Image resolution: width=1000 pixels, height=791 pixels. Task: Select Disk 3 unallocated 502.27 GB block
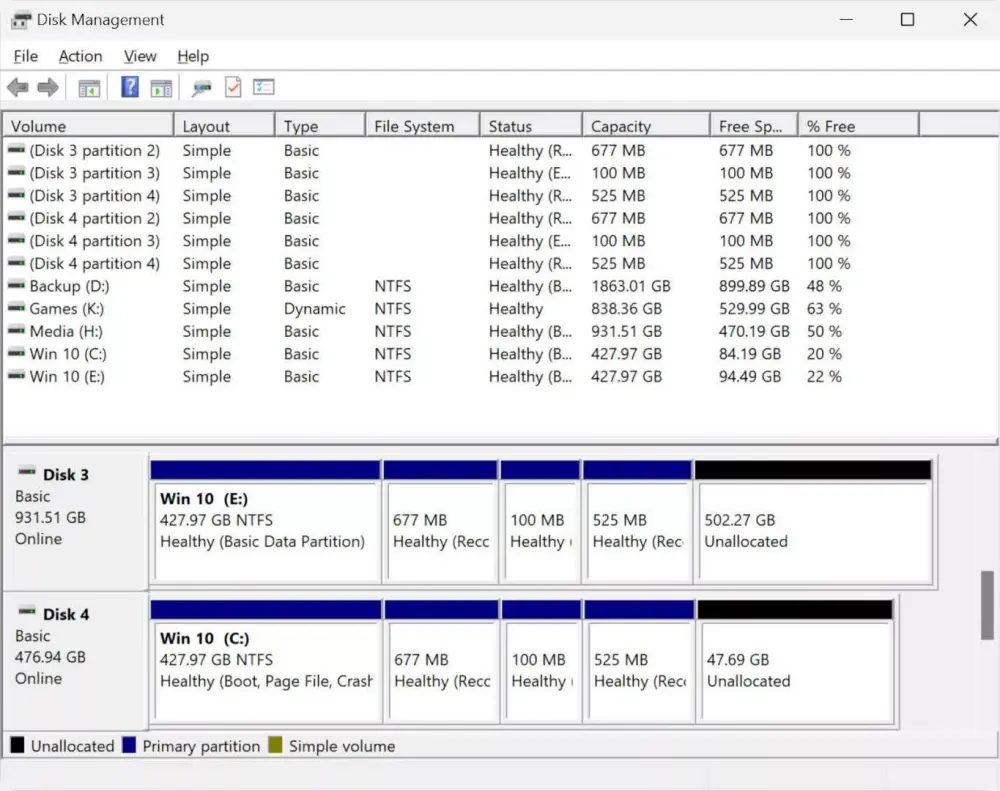pos(814,522)
